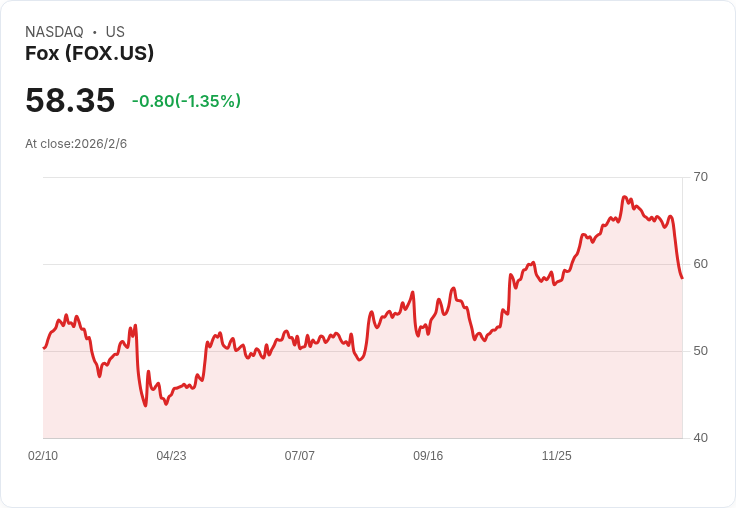The image size is (736, 508).
Task: Click the 70 y-axis label
Action: [x=700, y=177]
